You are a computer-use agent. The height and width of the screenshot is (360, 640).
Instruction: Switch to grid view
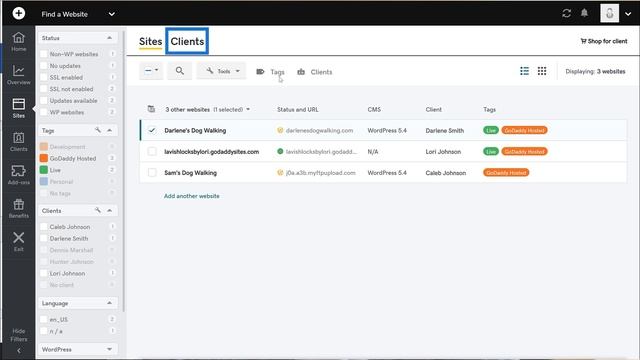pyautogui.click(x=542, y=71)
